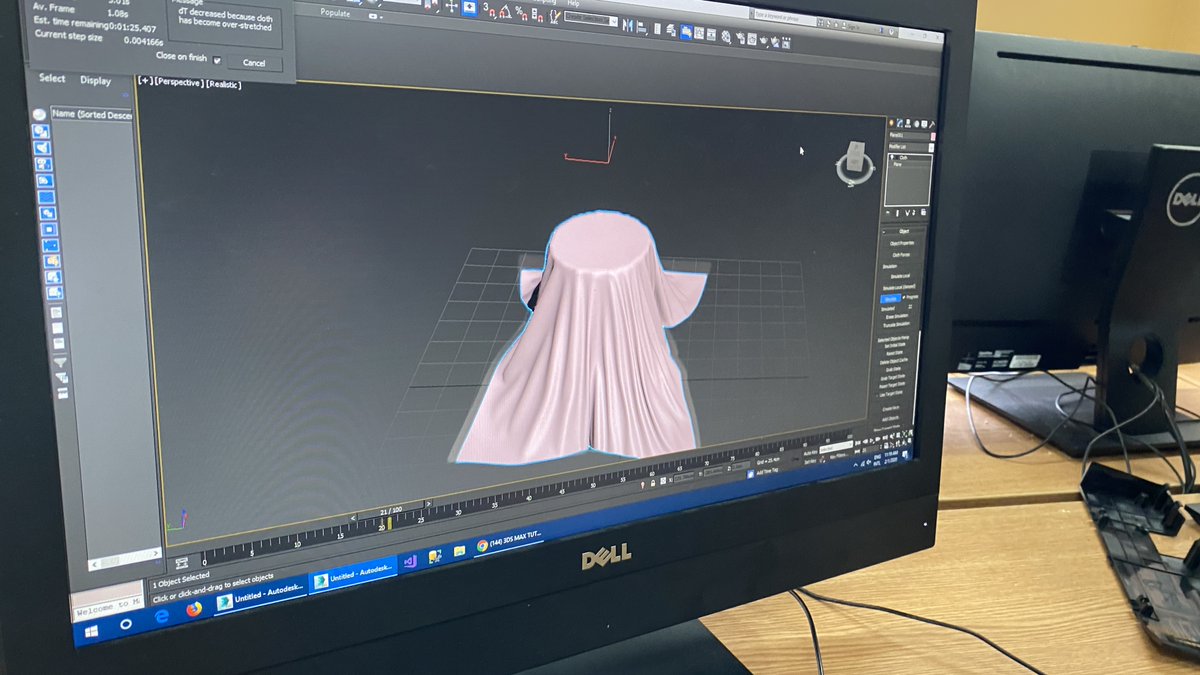Open the Hierarchy command panel tab
Viewport: 1200px width, 675px height.
click(908, 123)
